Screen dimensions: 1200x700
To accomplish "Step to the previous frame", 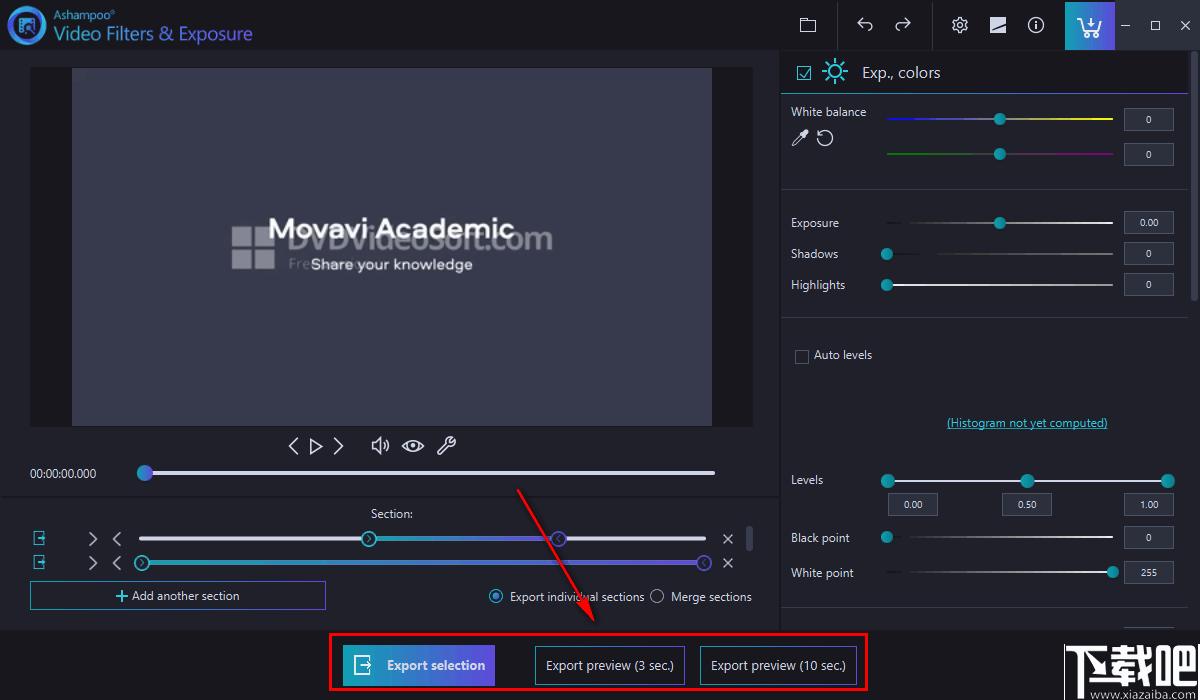I will tap(293, 446).
